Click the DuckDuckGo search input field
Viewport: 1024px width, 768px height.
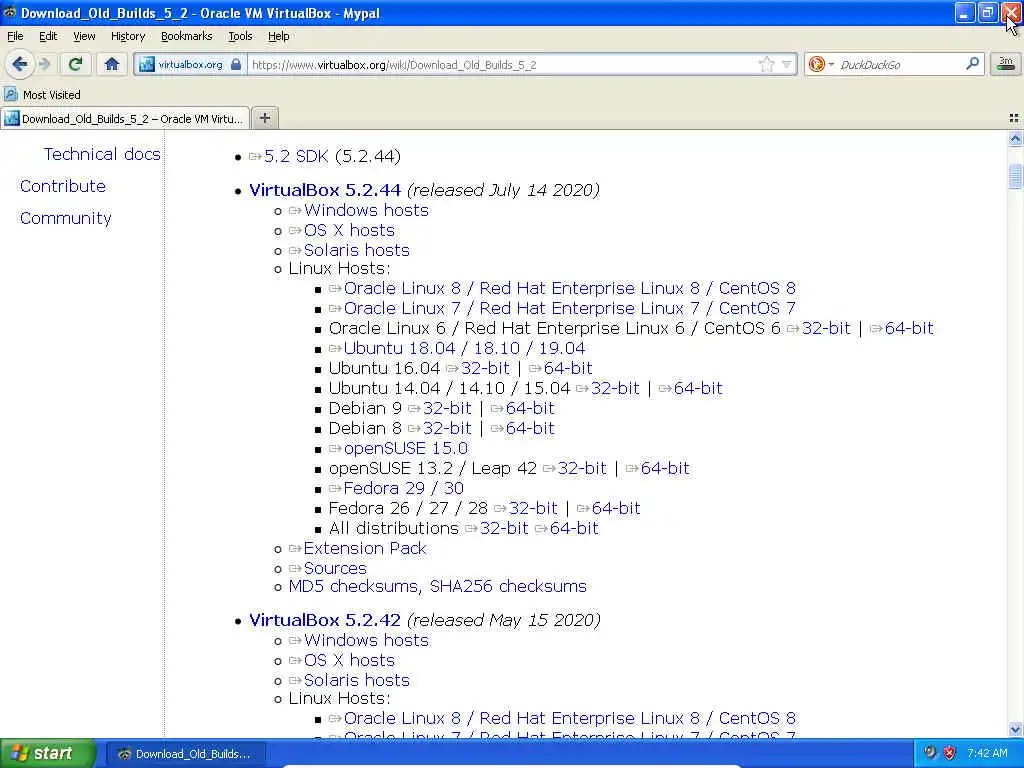point(900,64)
